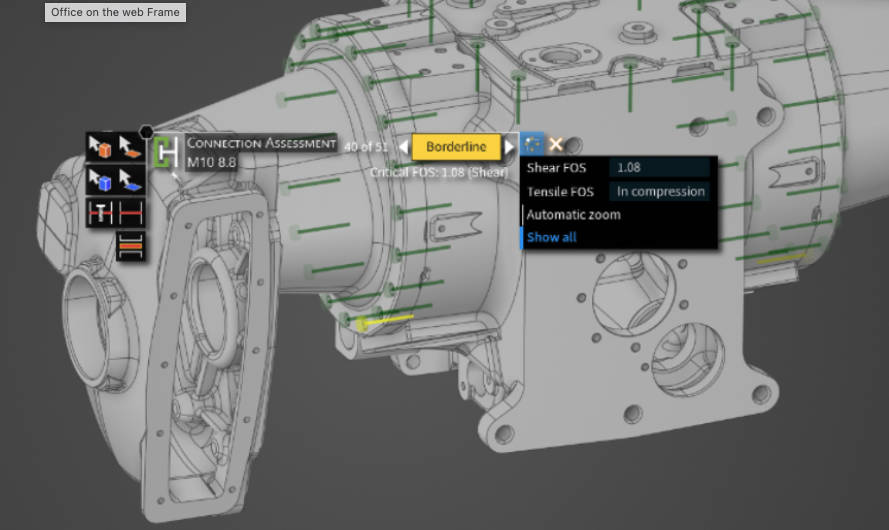Choose the plain red line connector icon
The width and height of the screenshot is (889, 530).
(130, 213)
